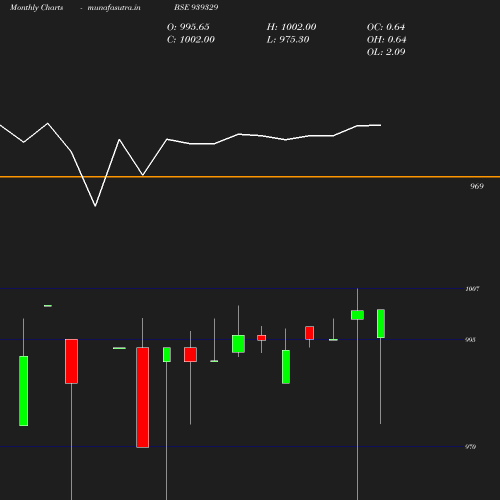500x500 pixels.
Task: Click the tall red candle touching the 970 line
Action: click(x=143, y=397)
